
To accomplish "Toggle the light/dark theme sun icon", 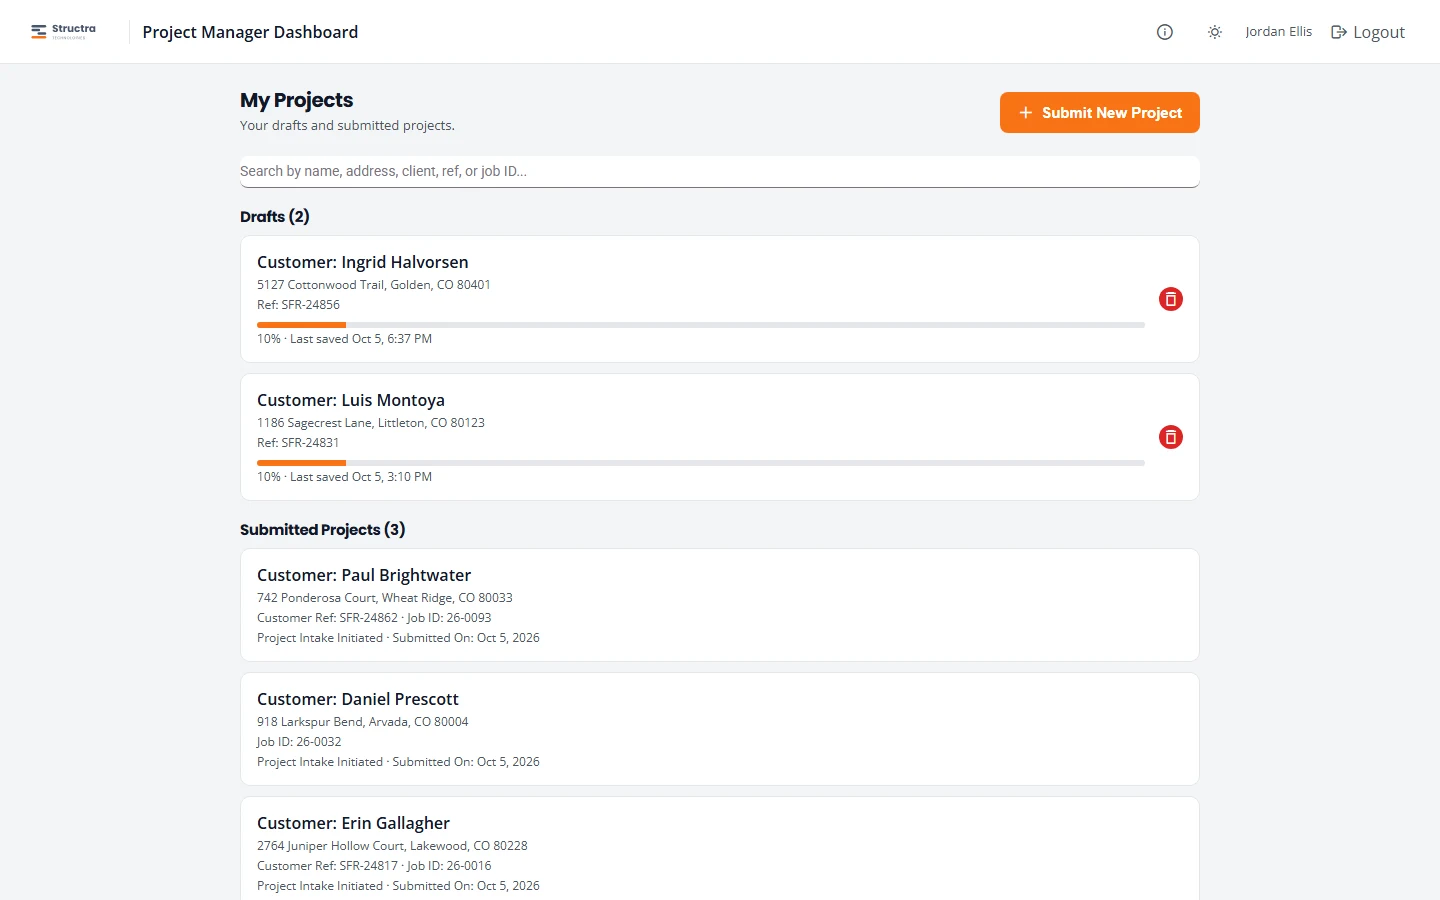I will tap(1215, 32).
